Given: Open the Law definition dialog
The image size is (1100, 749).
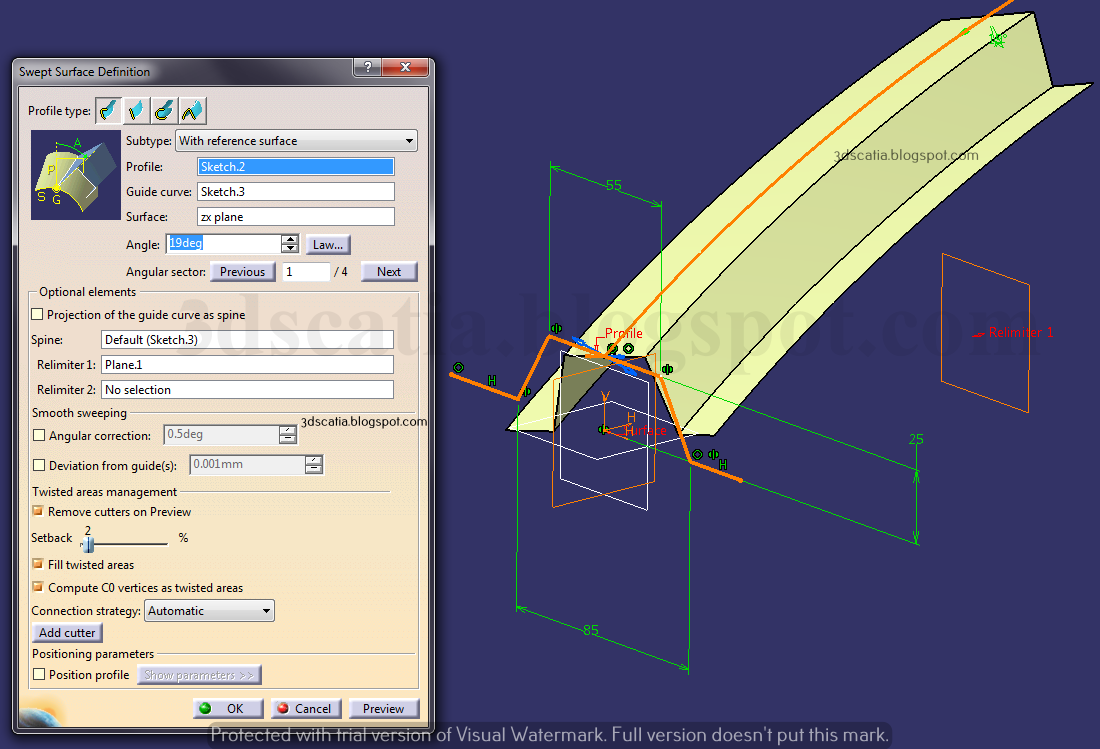Looking at the screenshot, I should click(328, 243).
